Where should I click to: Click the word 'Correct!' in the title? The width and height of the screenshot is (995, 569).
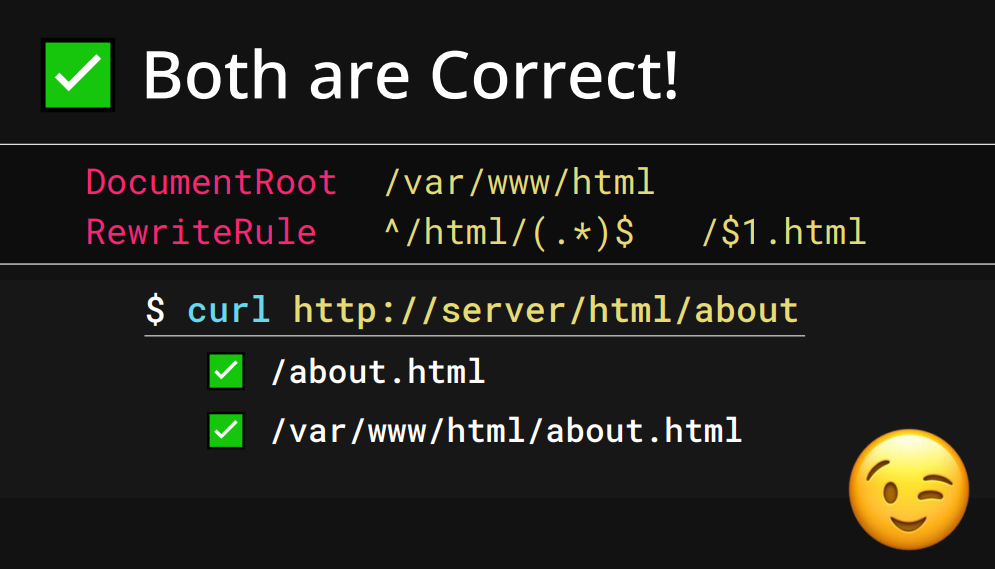[x=555, y=75]
